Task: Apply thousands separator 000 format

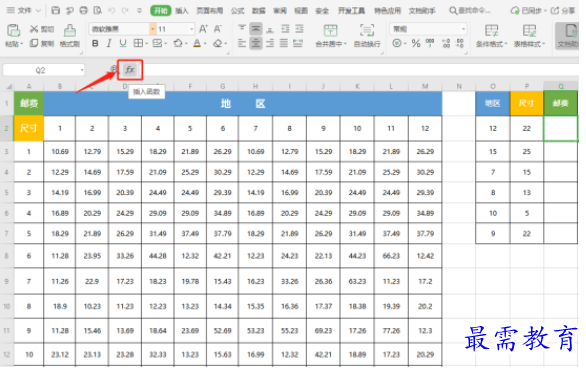Action: coord(430,43)
